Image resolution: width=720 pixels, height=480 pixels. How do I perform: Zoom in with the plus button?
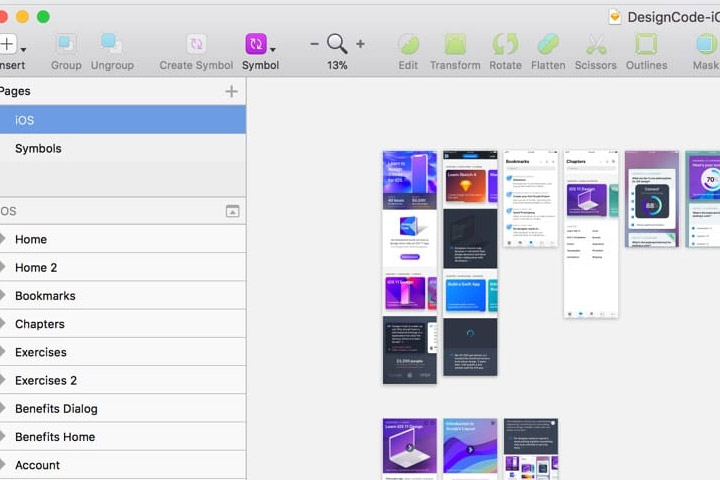click(360, 44)
